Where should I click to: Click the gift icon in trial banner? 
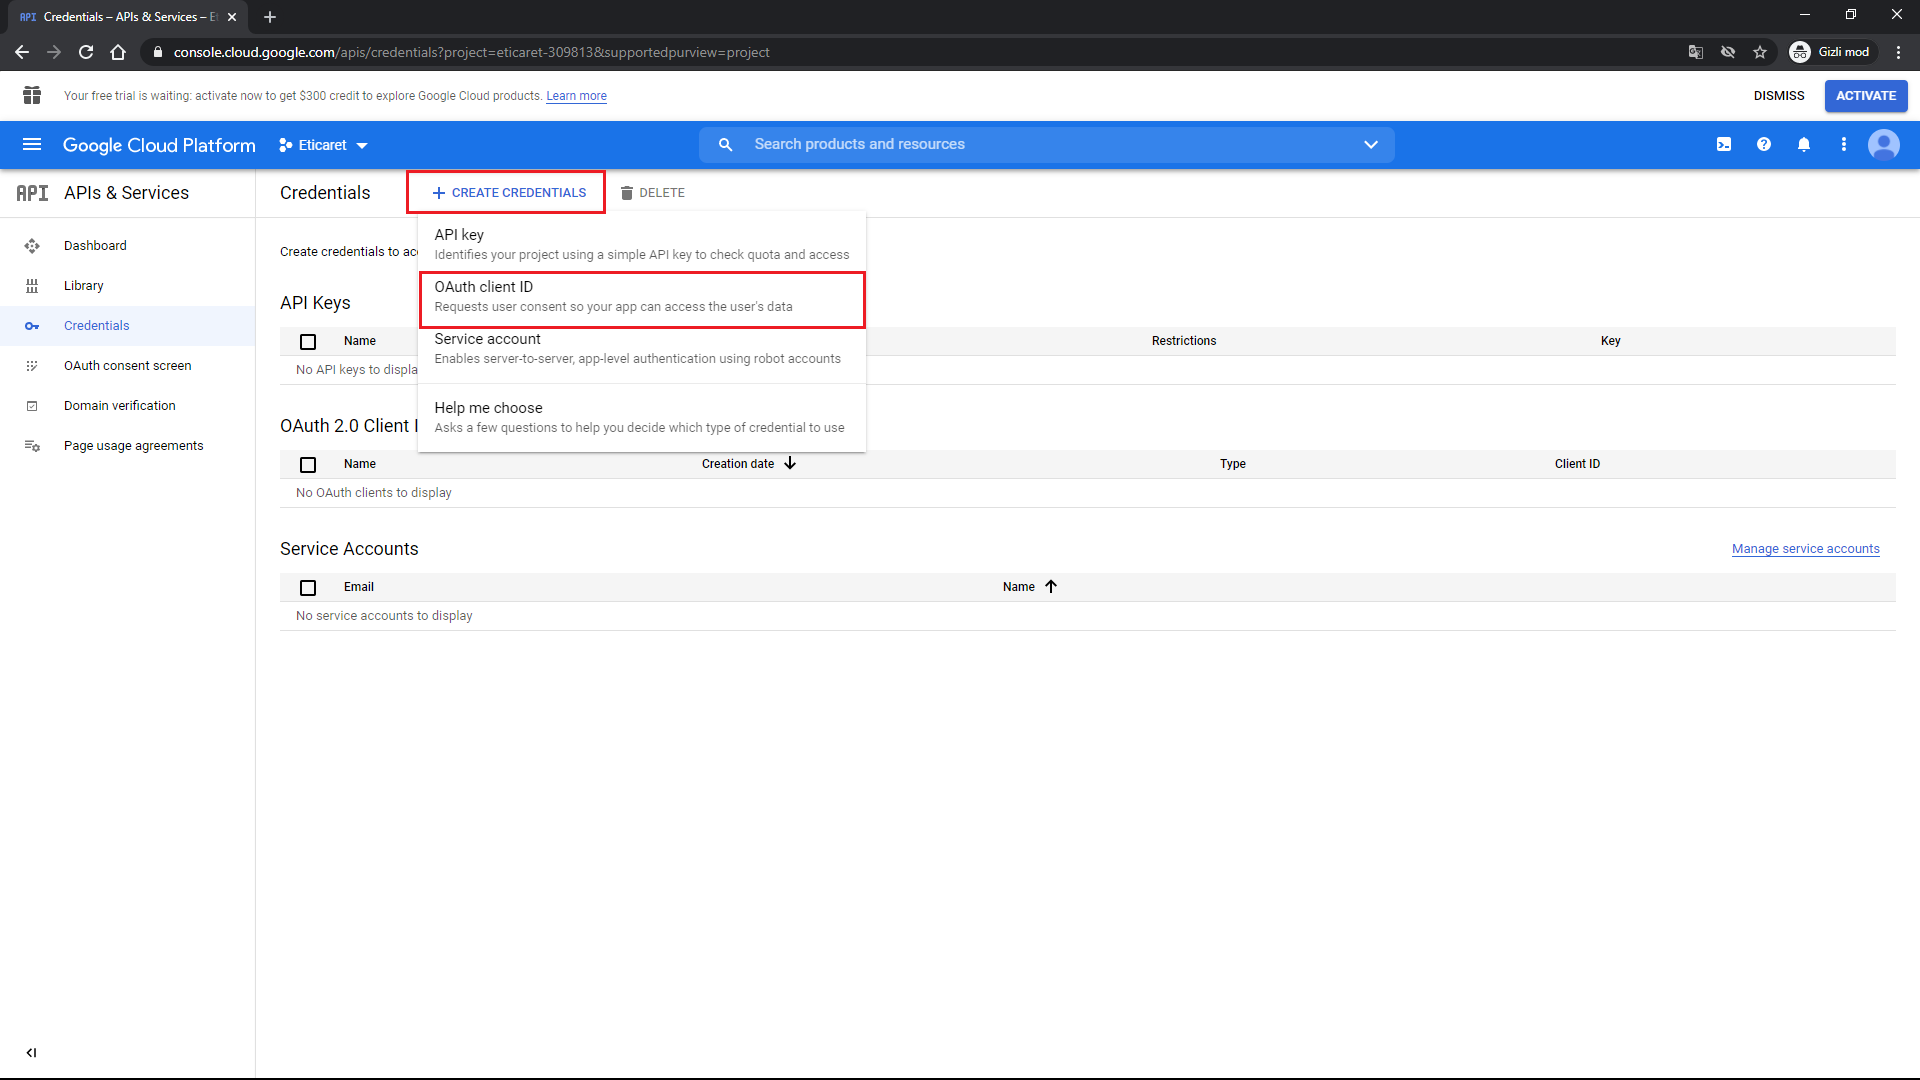tap(32, 95)
